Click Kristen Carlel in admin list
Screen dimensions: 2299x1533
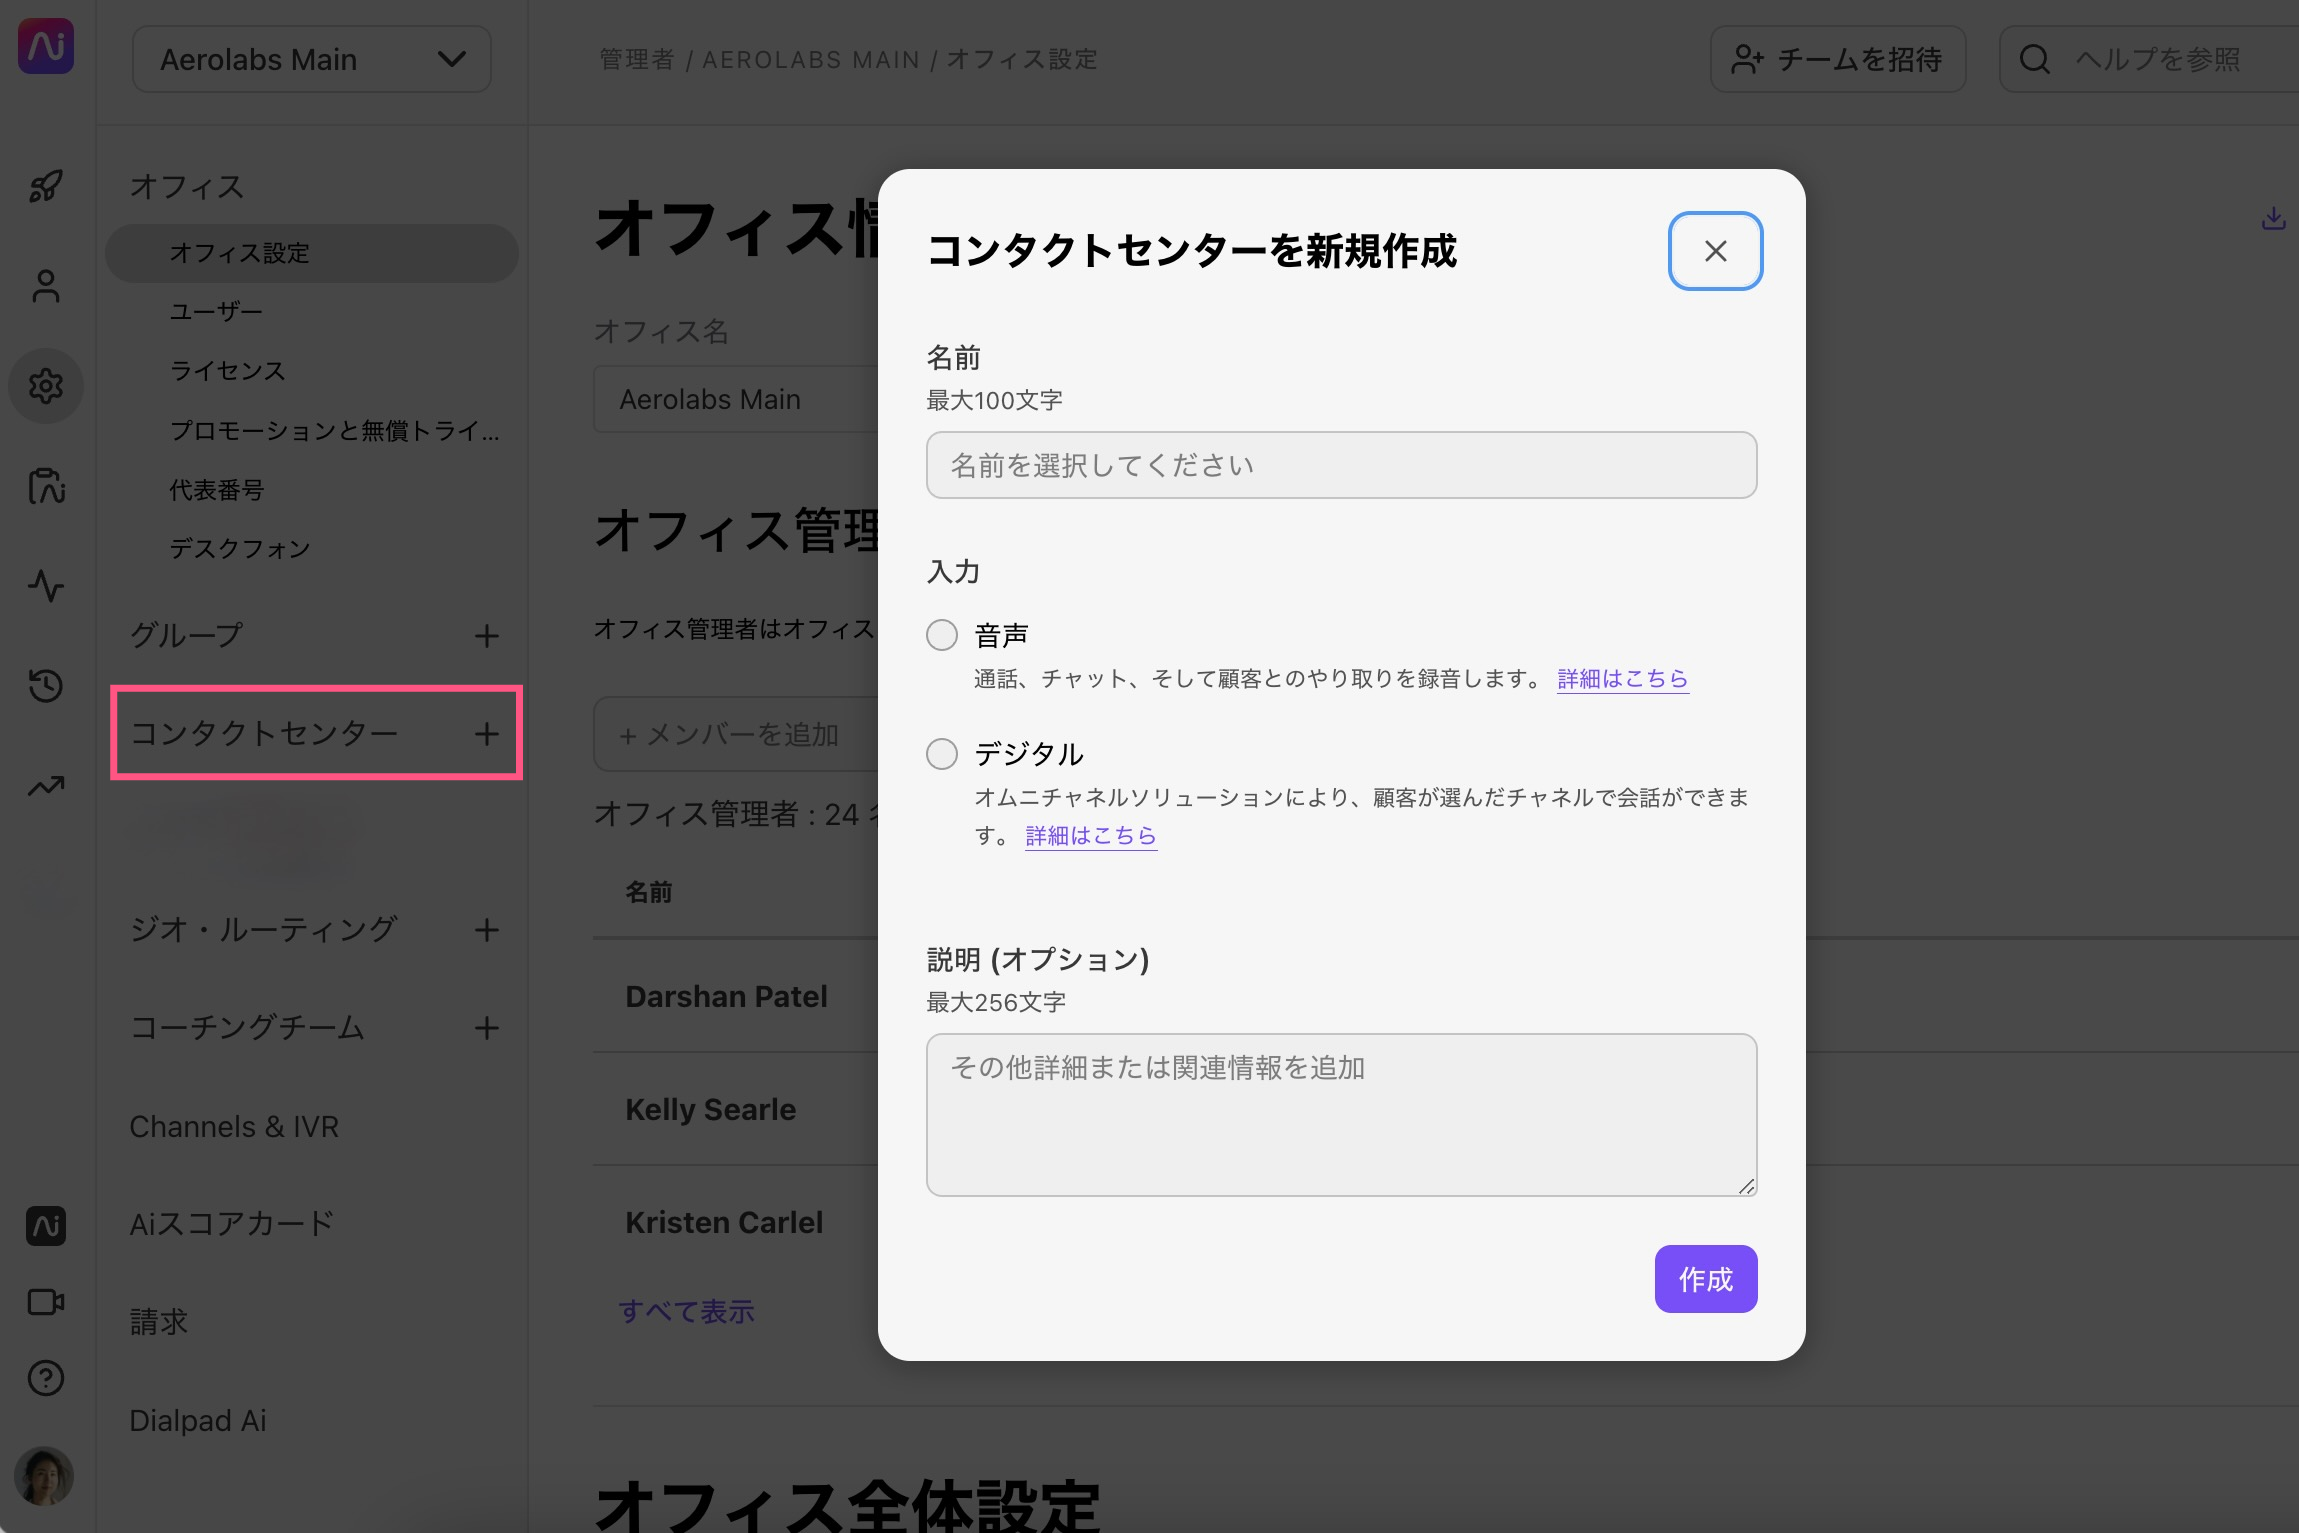coord(724,1223)
